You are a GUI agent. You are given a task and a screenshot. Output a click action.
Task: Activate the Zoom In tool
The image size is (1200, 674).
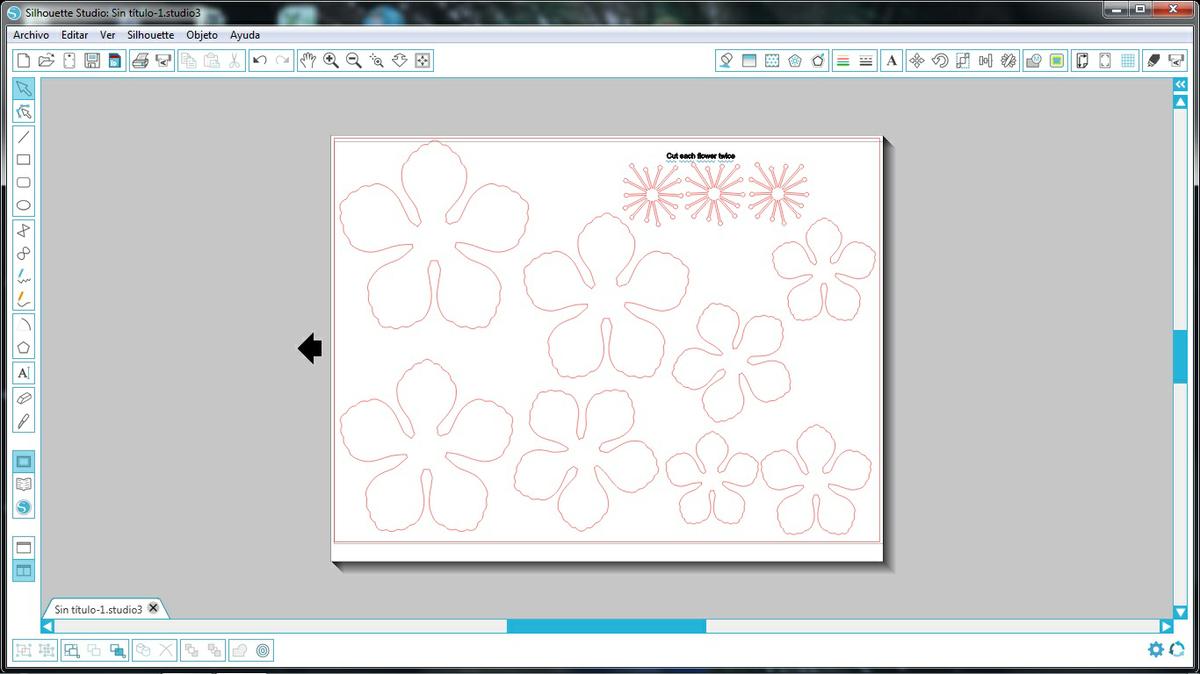click(330, 60)
